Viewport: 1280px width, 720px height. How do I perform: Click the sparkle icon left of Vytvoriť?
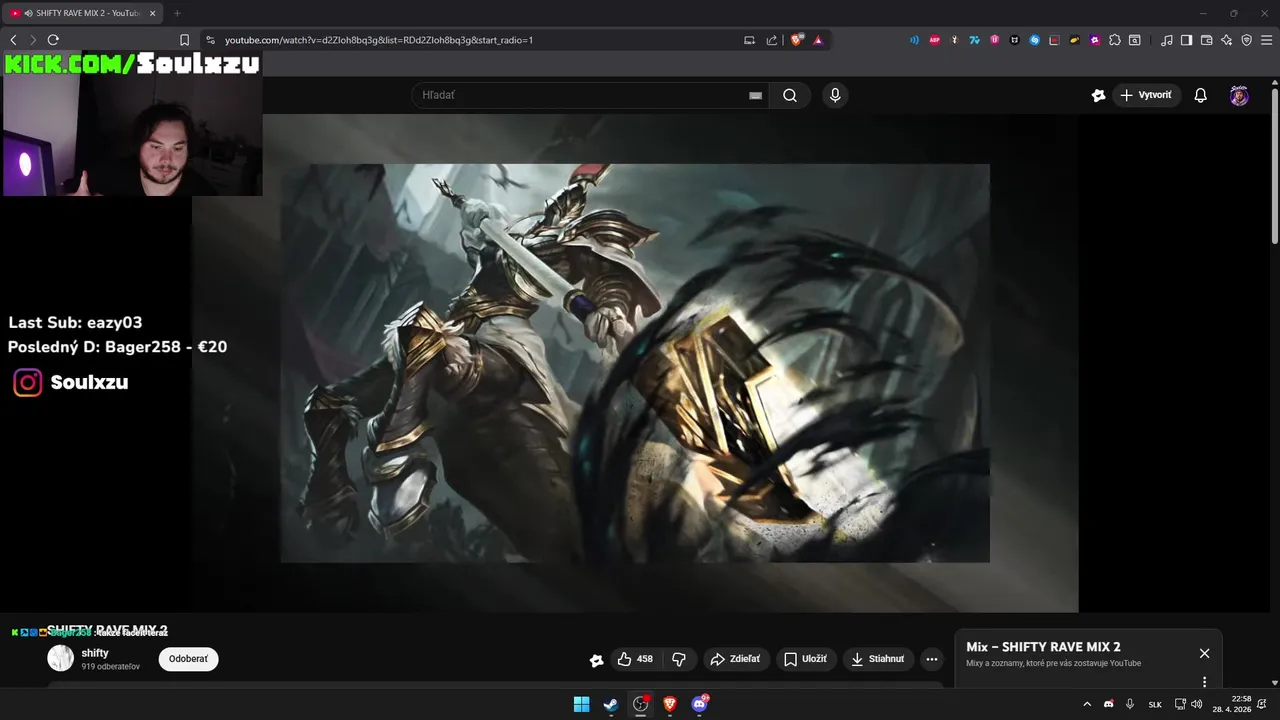pyautogui.click(x=1098, y=95)
